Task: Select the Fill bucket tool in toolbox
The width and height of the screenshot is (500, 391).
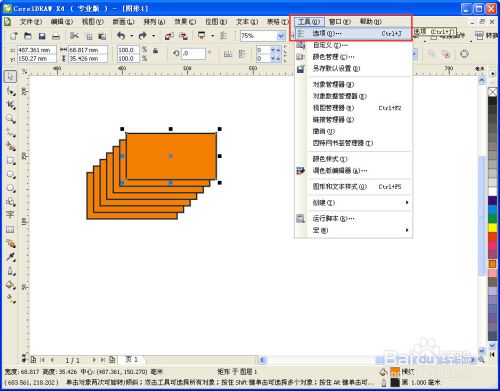Action: click(10, 285)
